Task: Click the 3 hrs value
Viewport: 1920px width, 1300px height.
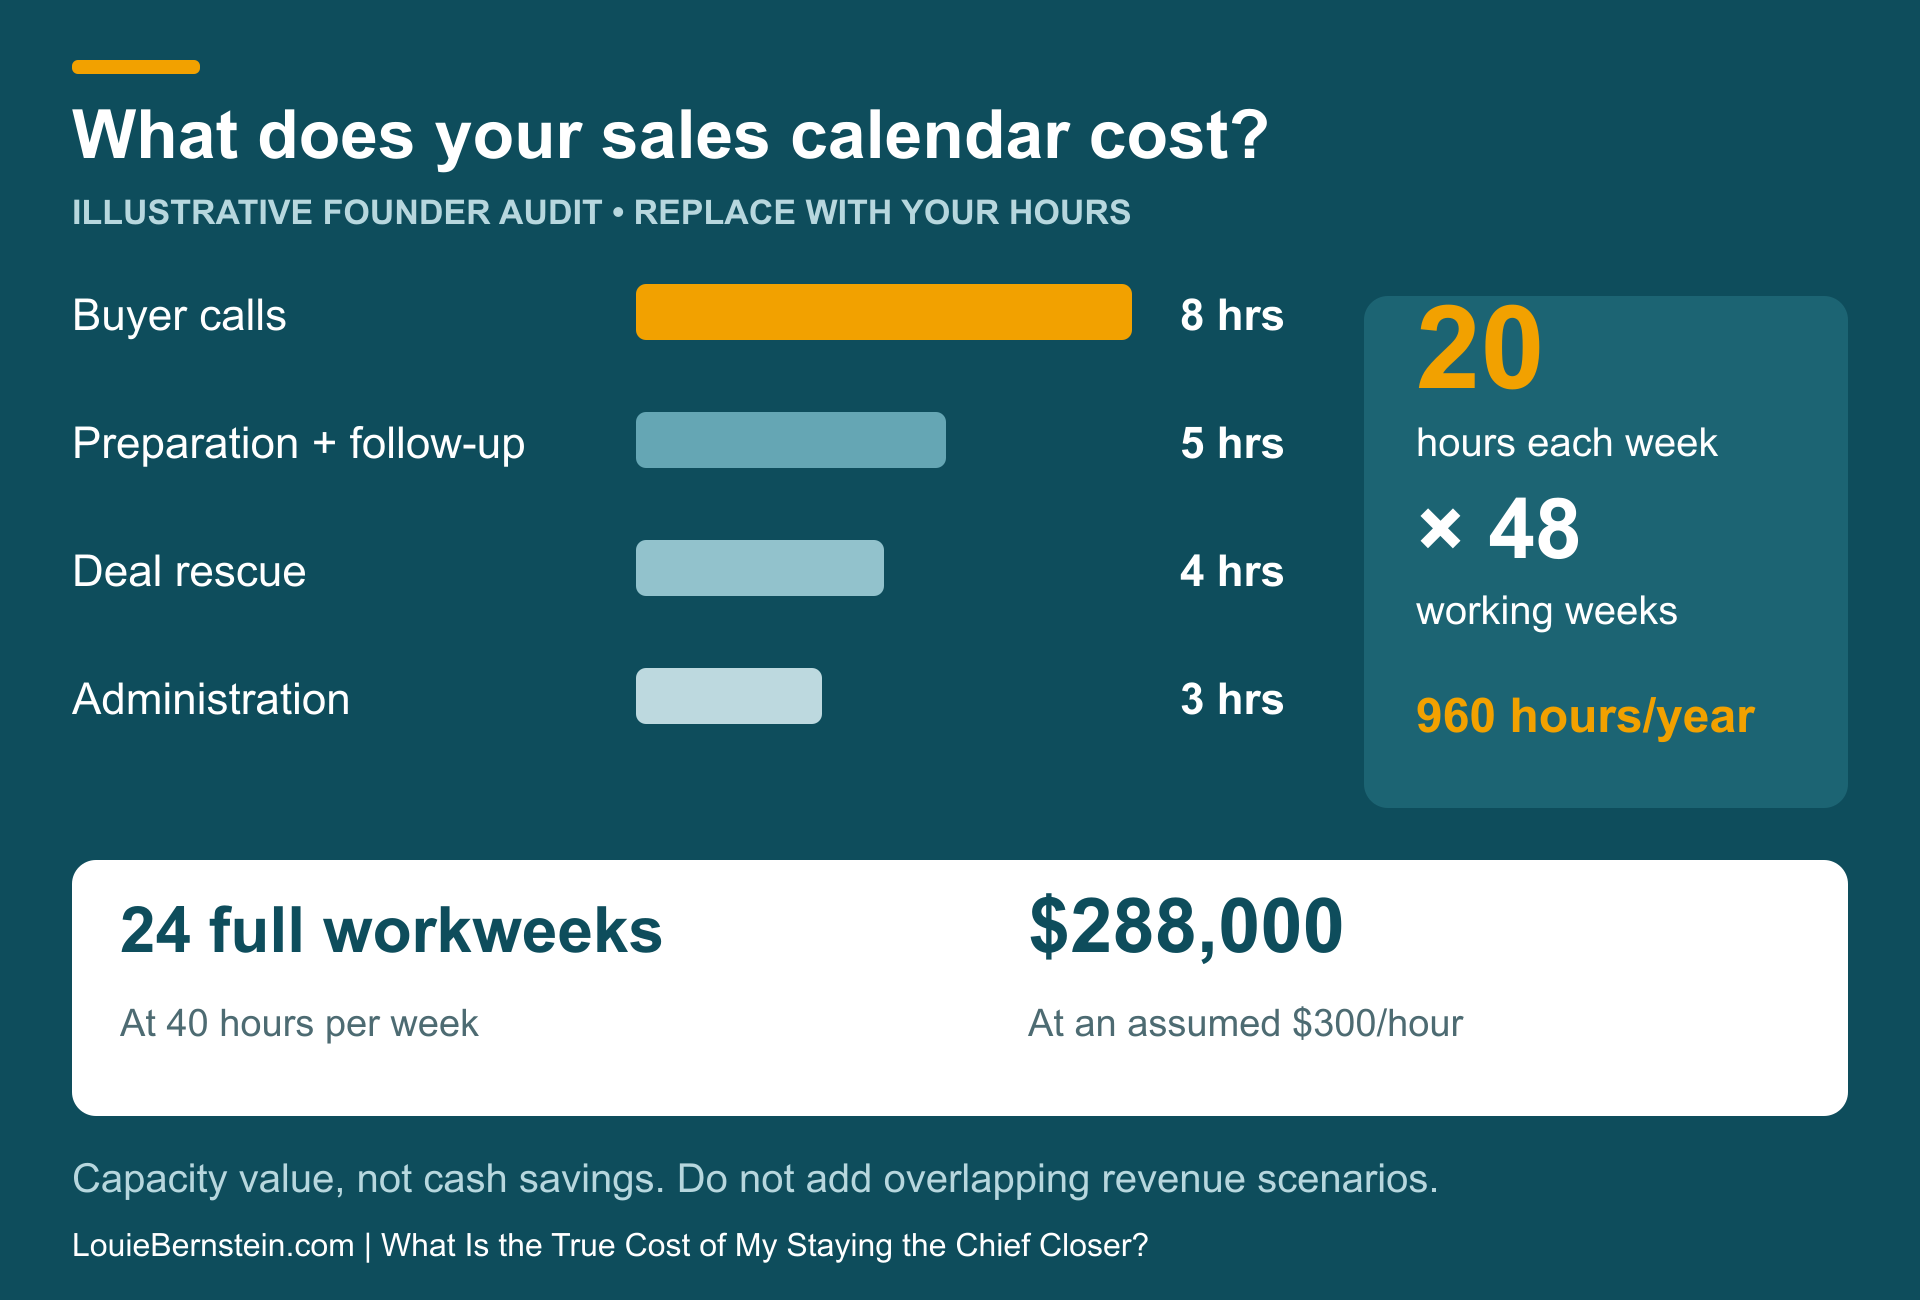Action: (1231, 699)
